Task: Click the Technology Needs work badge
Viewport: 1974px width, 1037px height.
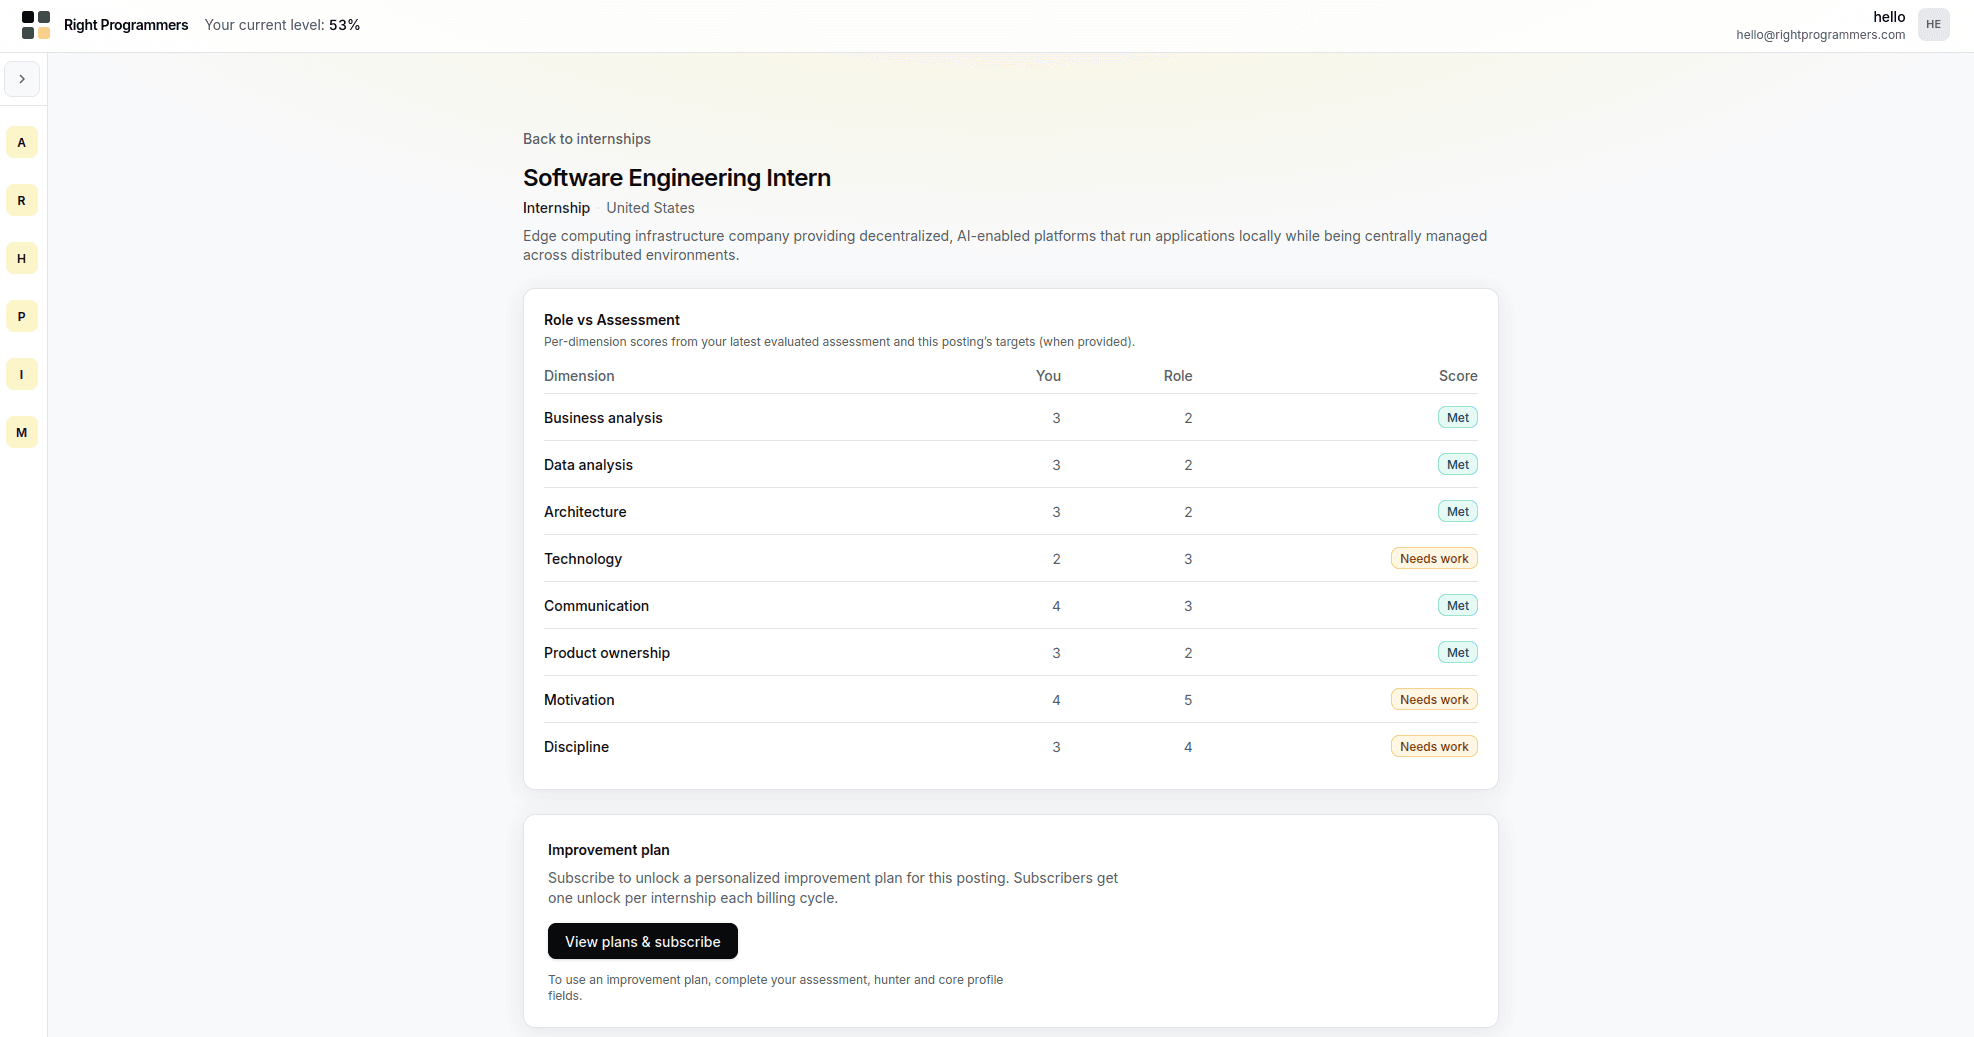Action: click(x=1433, y=559)
